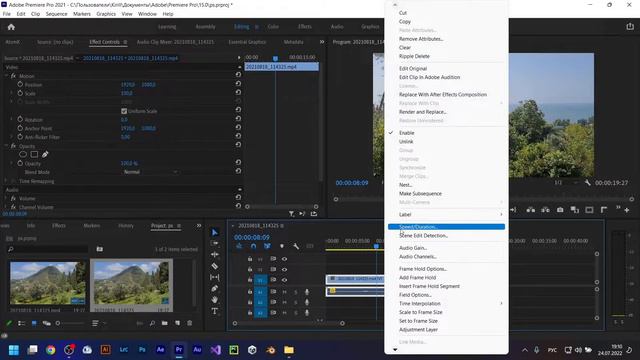The height and width of the screenshot is (360, 640).
Task: Open timeline display settings wrench
Action: pyautogui.click(x=296, y=246)
